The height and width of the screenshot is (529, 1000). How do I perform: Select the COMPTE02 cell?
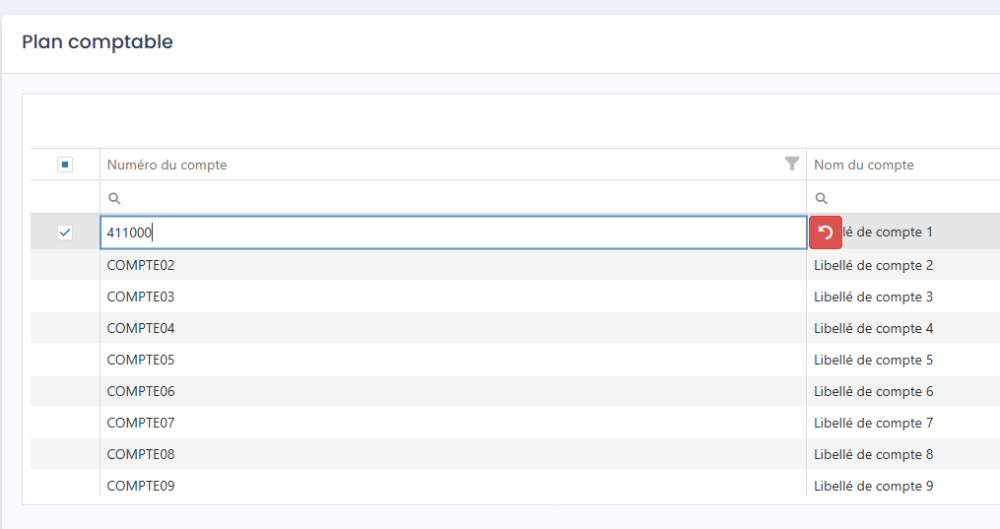[453, 265]
